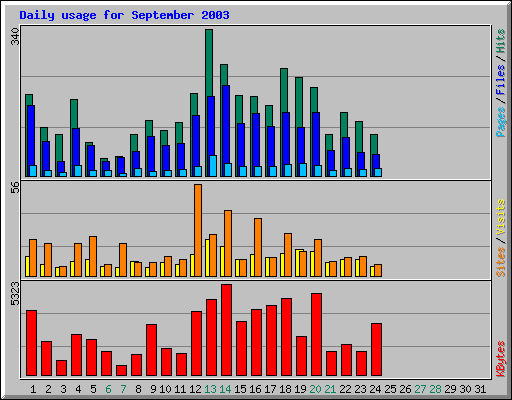Click day '30' on the axis
This screenshot has width=512, height=400.
click(465, 389)
